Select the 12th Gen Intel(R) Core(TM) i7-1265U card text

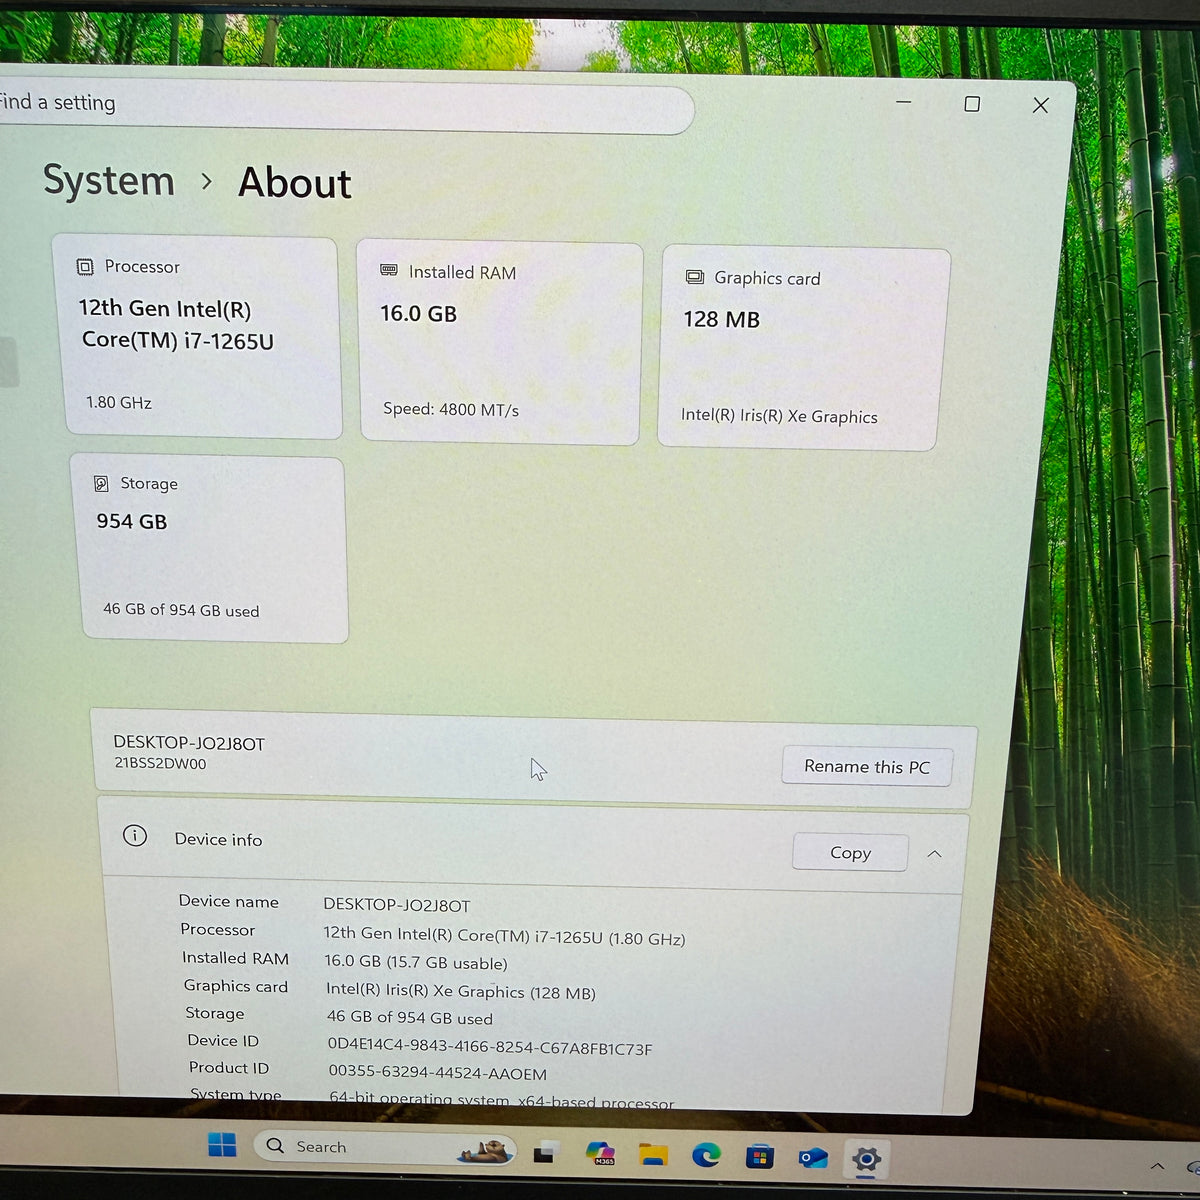[176, 325]
